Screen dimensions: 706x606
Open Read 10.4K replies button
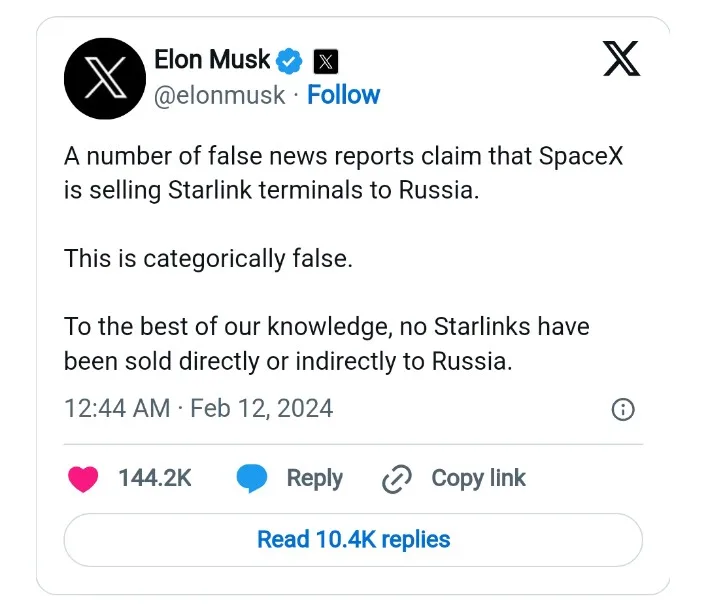[x=353, y=540]
